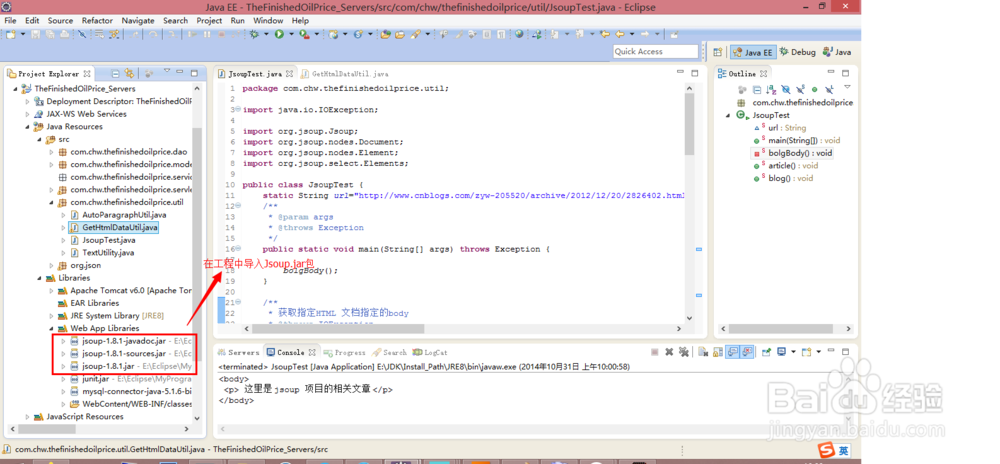Open the File menu

(x=10, y=20)
